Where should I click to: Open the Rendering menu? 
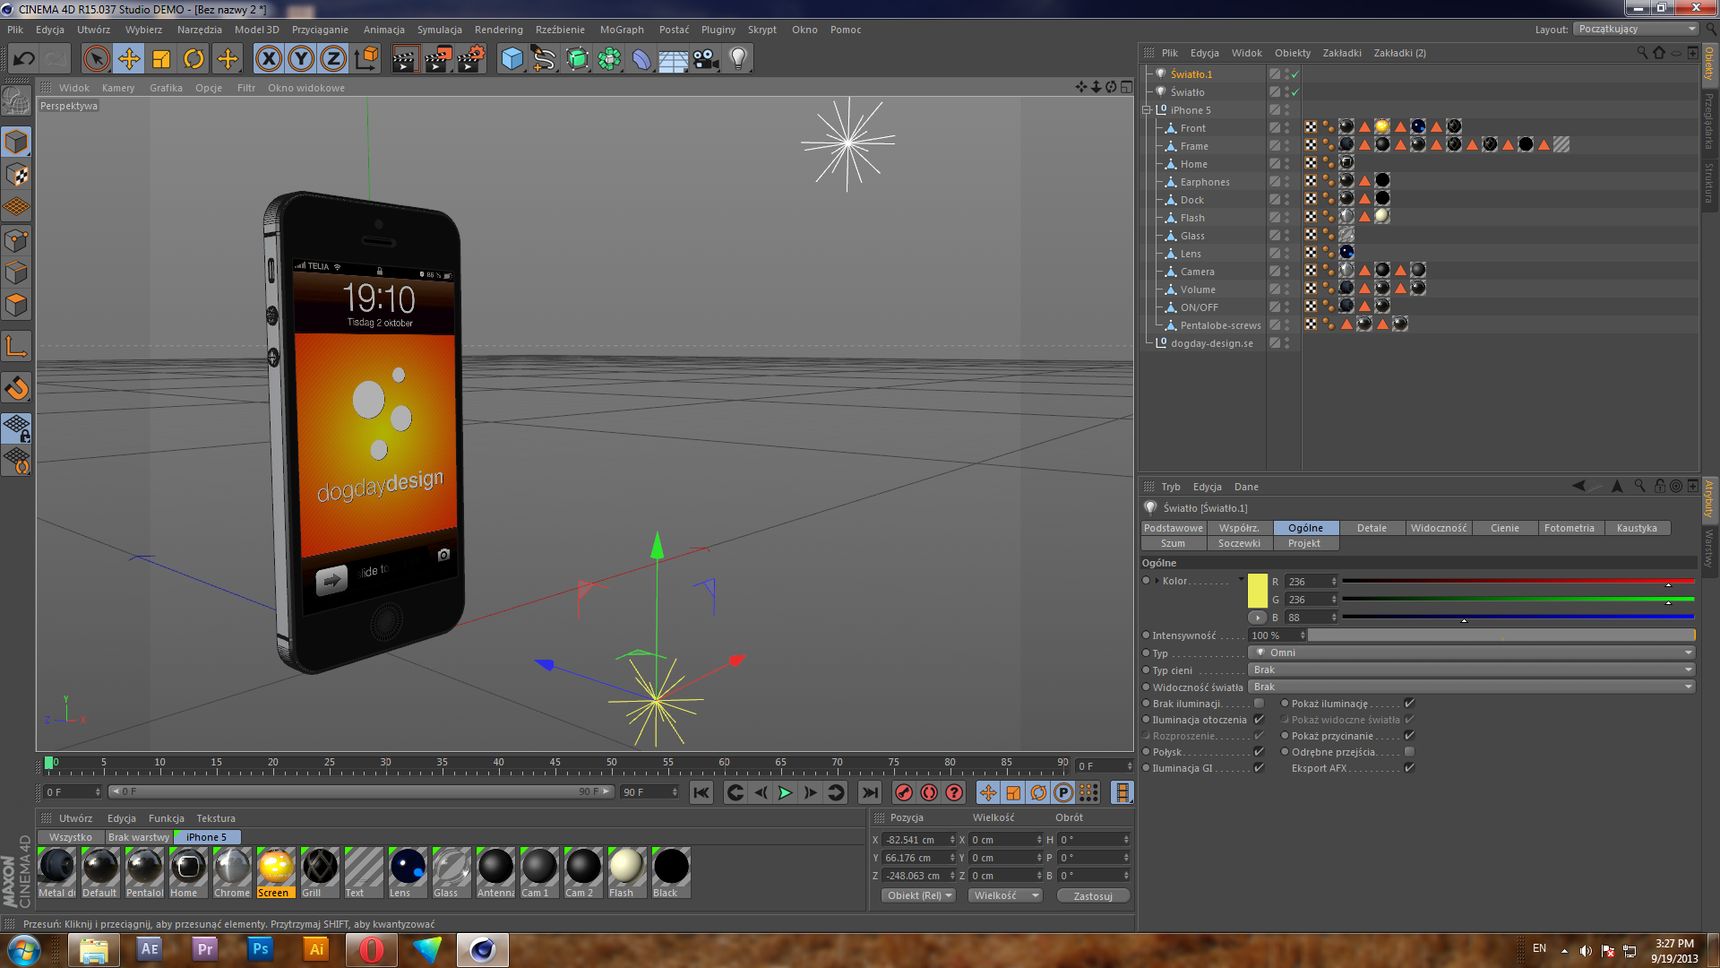(x=498, y=29)
